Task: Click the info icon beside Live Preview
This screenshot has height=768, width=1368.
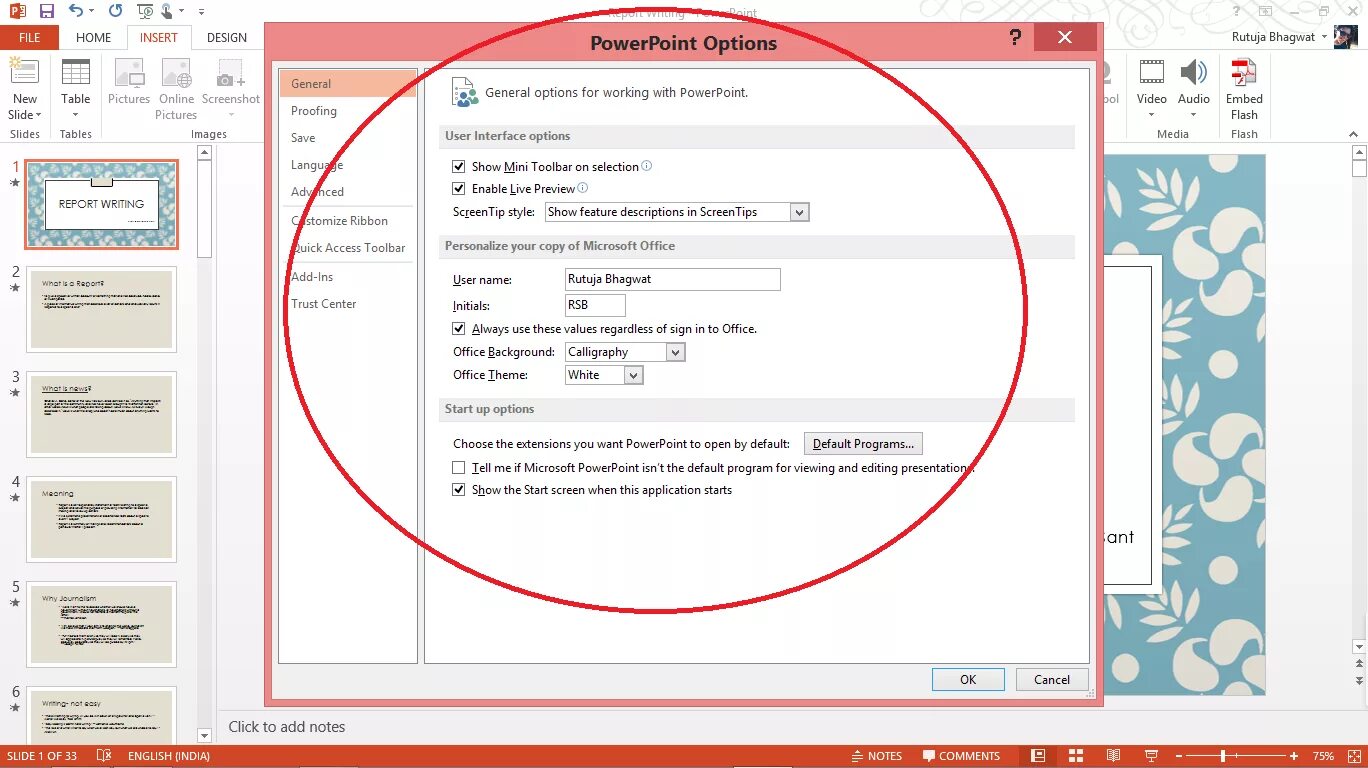Action: pyautogui.click(x=583, y=188)
